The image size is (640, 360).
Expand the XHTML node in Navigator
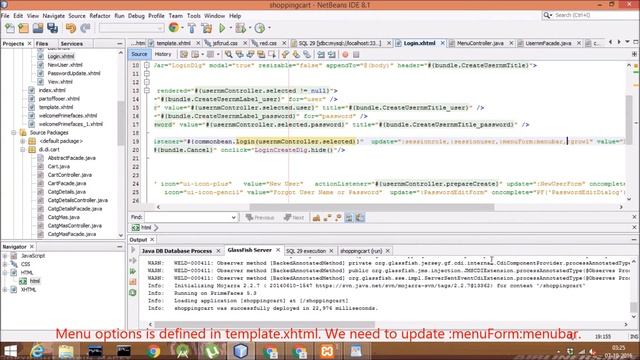tap(5, 290)
